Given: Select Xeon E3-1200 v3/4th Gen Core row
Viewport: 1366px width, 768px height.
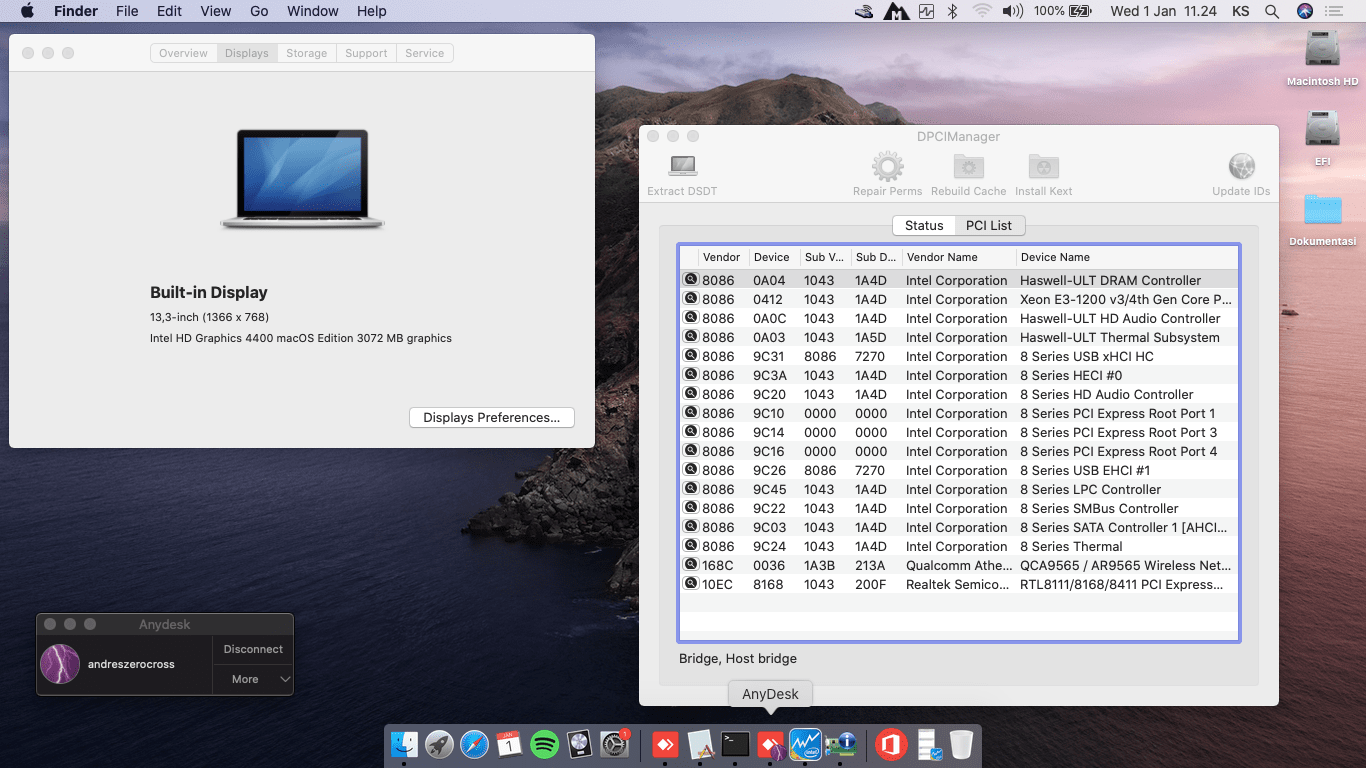Looking at the screenshot, I should [x=959, y=299].
